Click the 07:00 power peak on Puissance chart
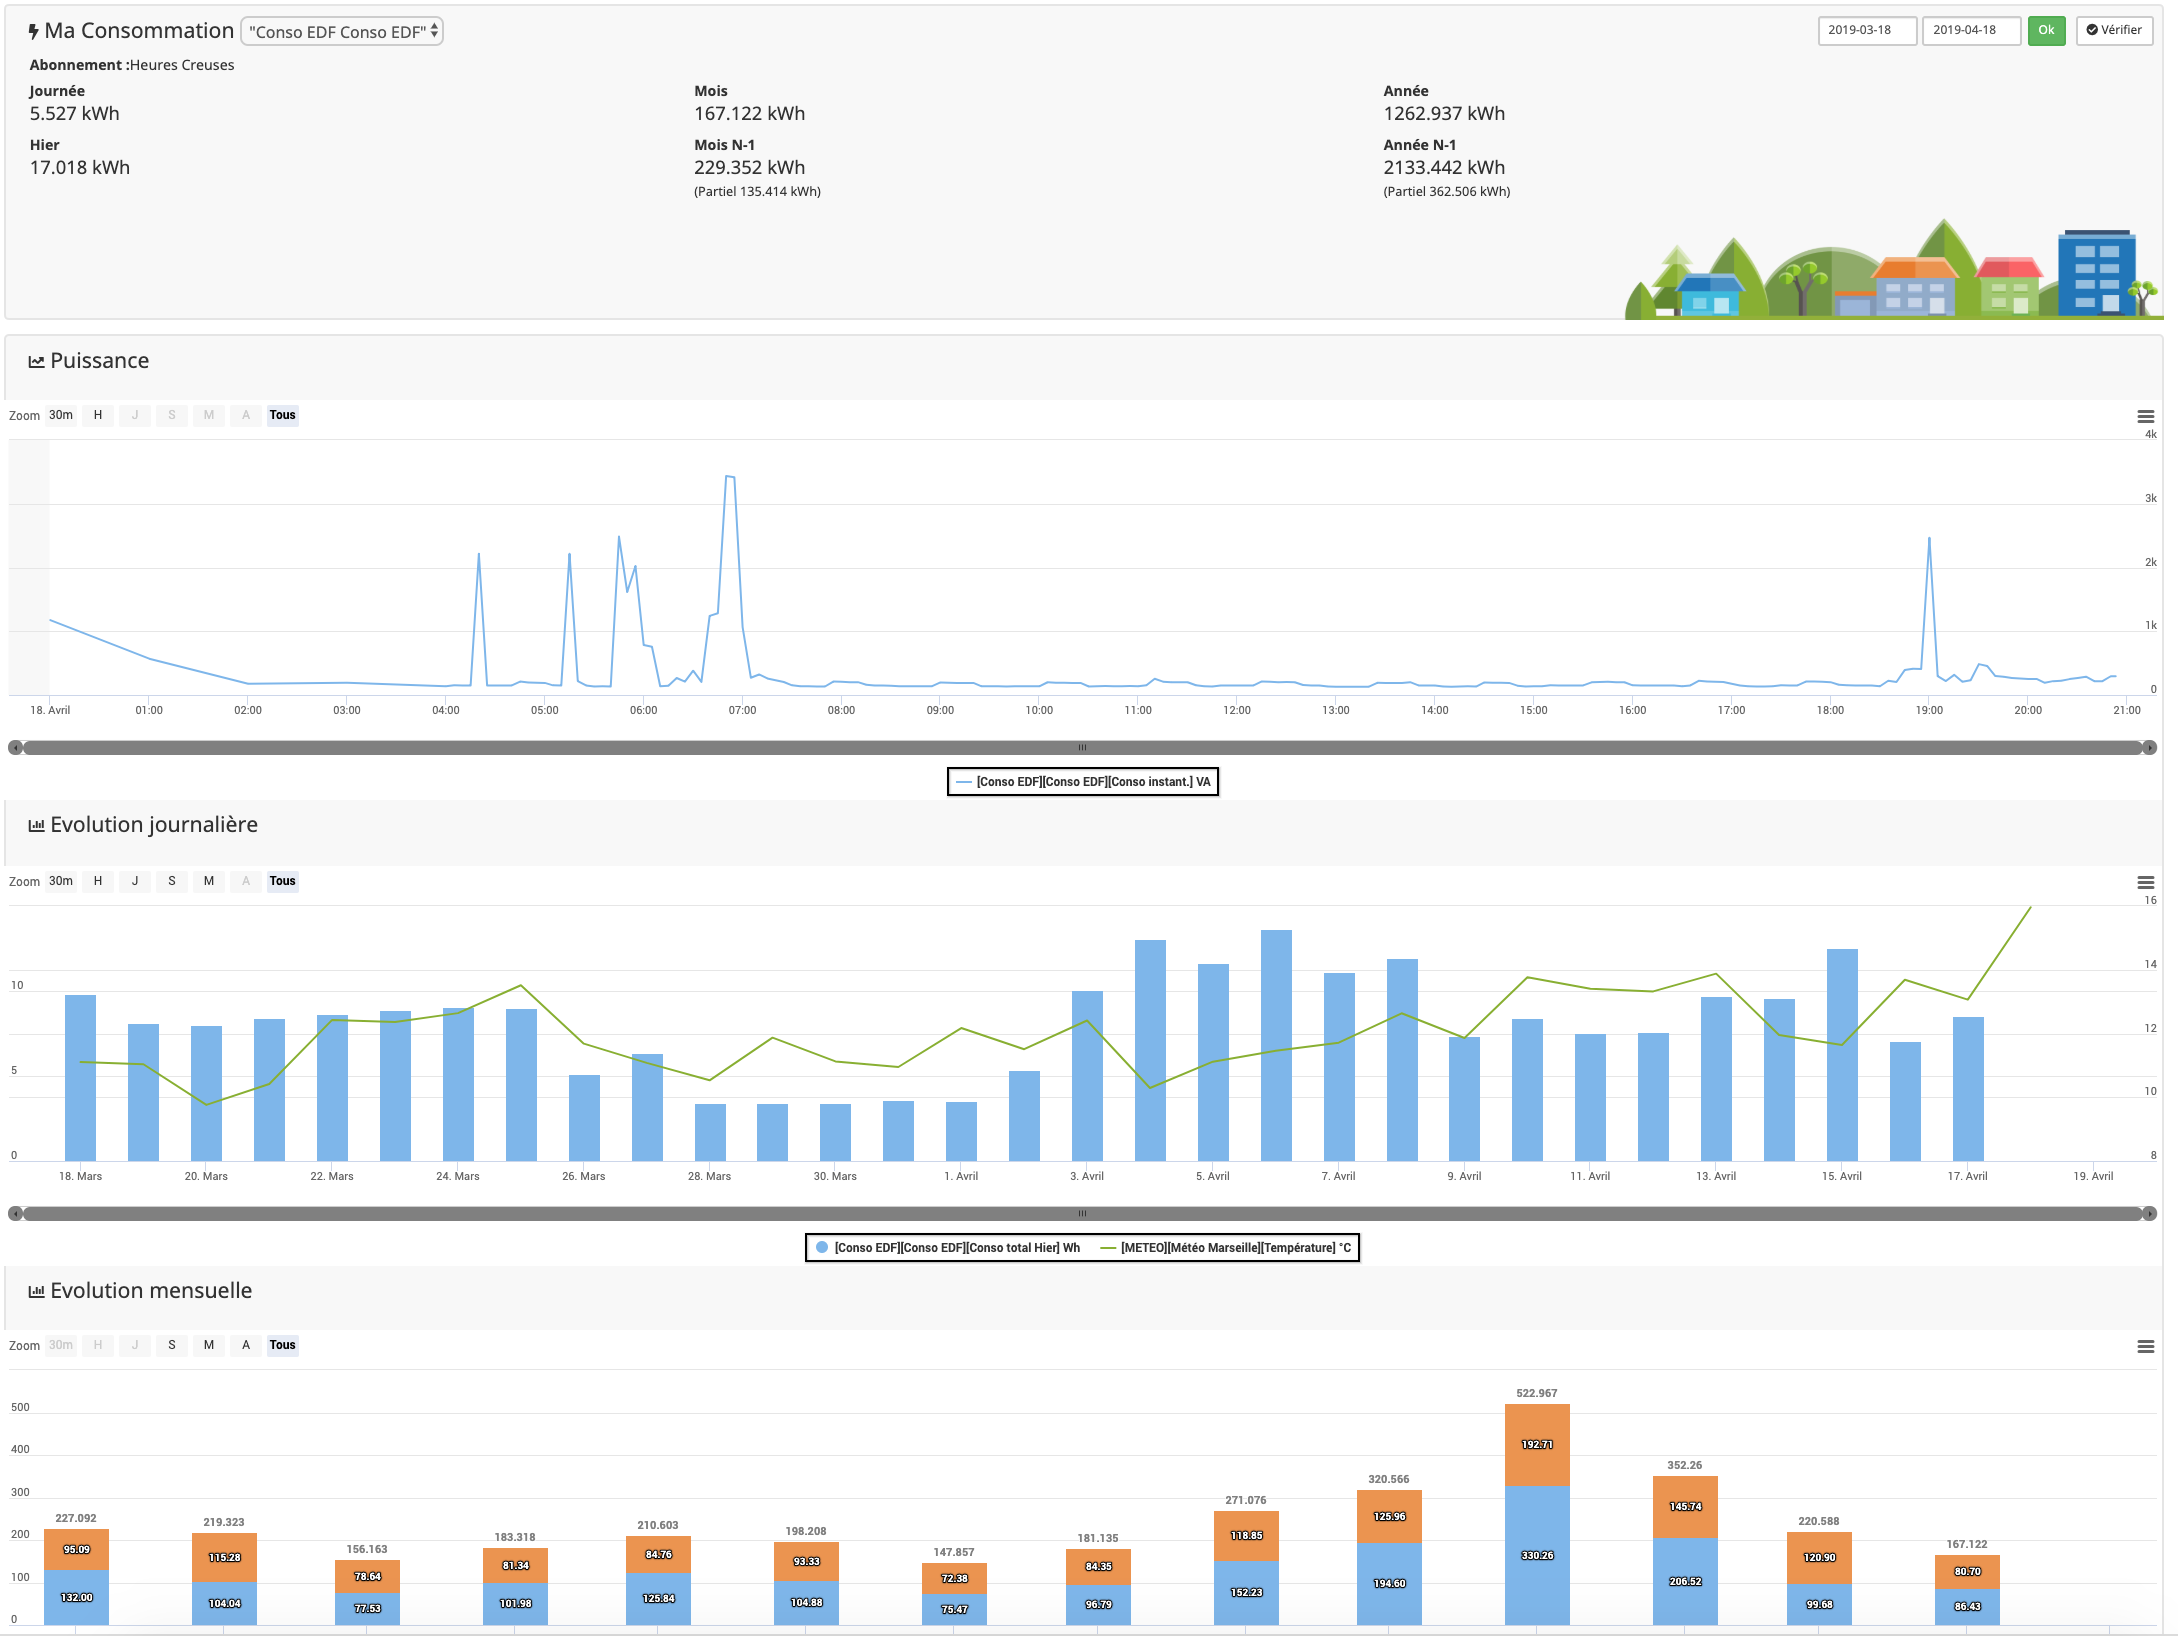Screen dimensions: 2178x1636 point(731,477)
